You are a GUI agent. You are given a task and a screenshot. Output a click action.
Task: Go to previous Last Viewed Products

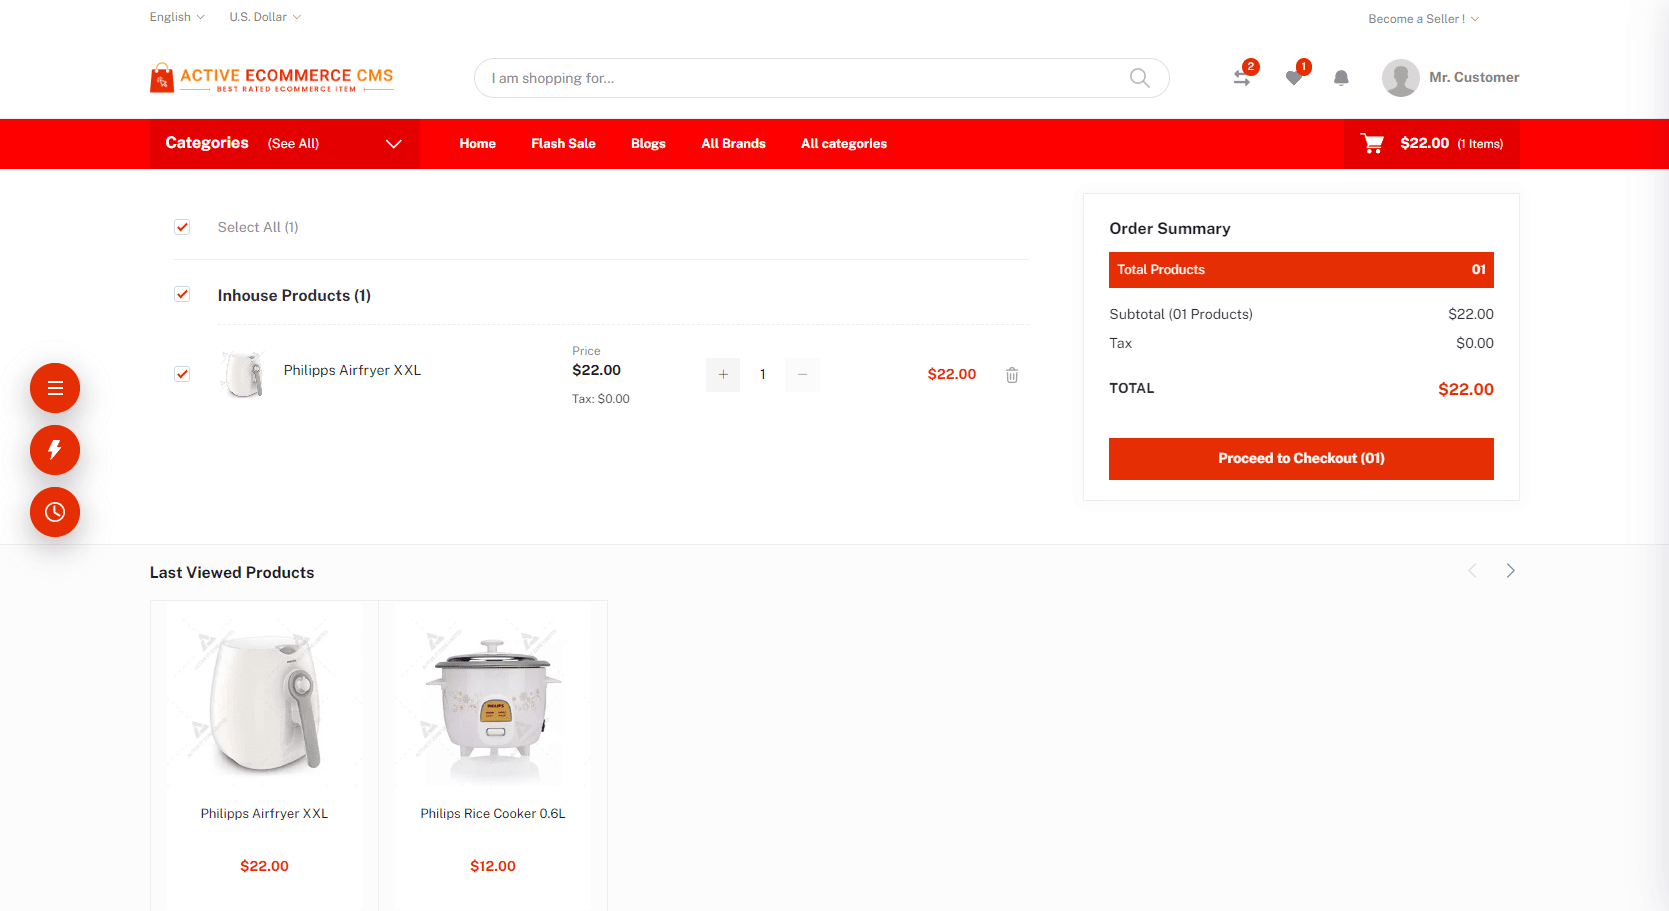(x=1472, y=571)
